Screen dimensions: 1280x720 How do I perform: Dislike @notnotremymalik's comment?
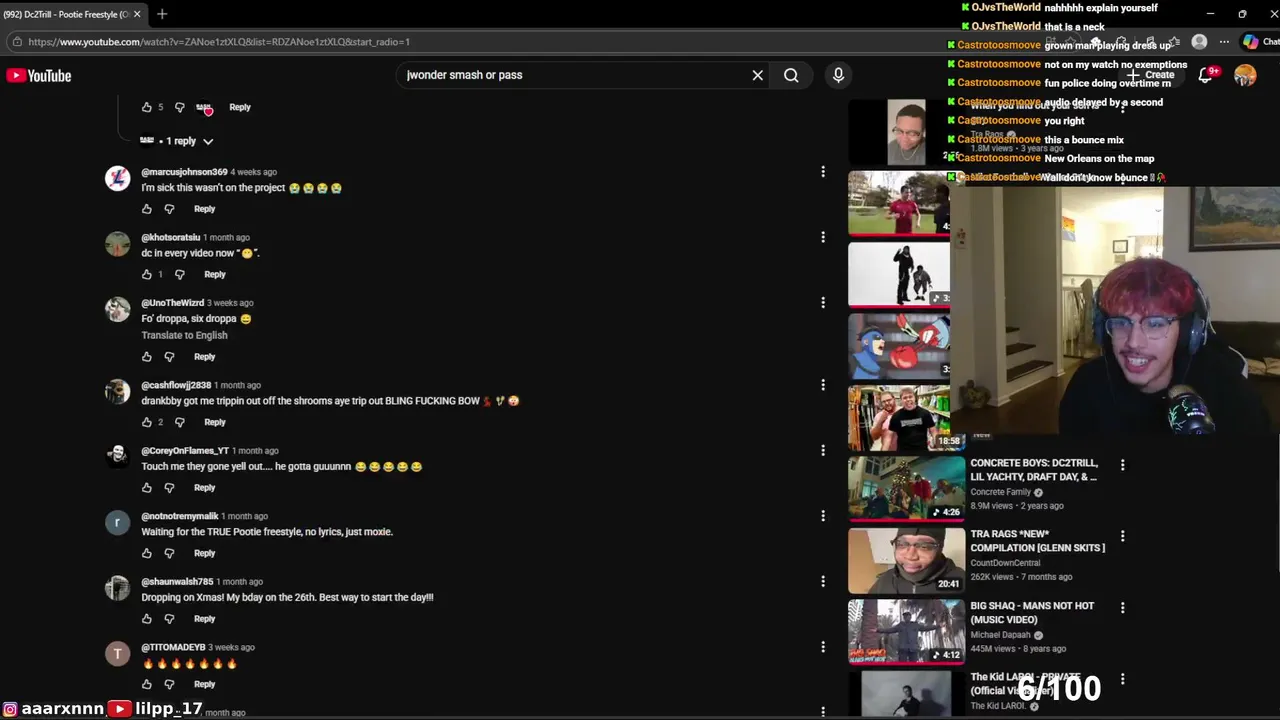tap(169, 553)
